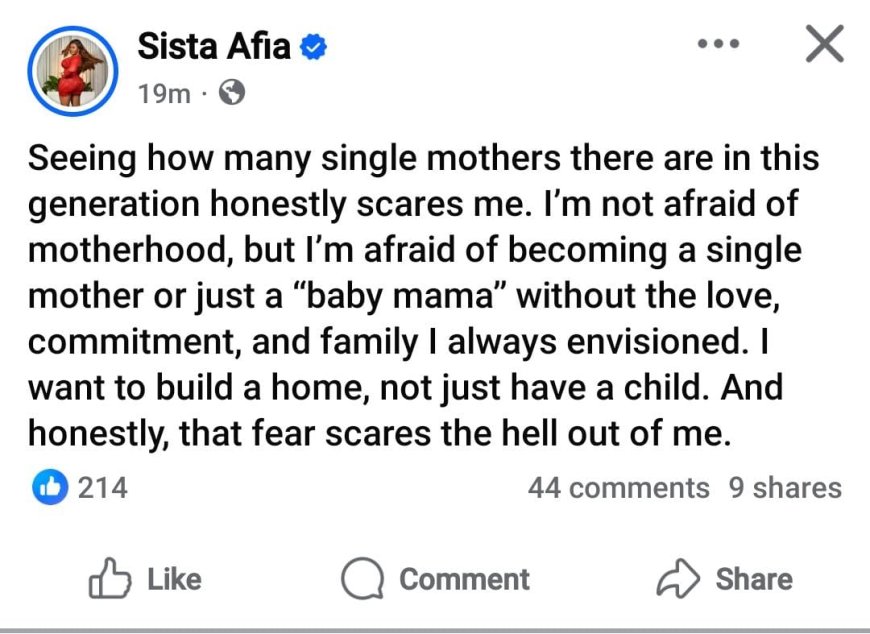The height and width of the screenshot is (634, 870).
Task: Click the thumbs-up Like icon
Action: [110, 578]
